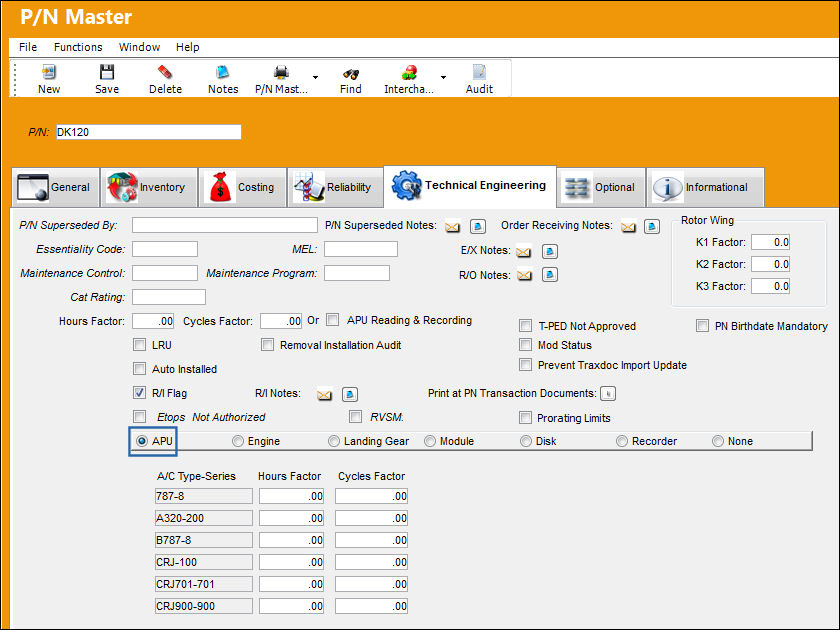The width and height of the screenshot is (840, 630).
Task: Check Prevent Traxdoc Import Update
Action: tap(526, 365)
